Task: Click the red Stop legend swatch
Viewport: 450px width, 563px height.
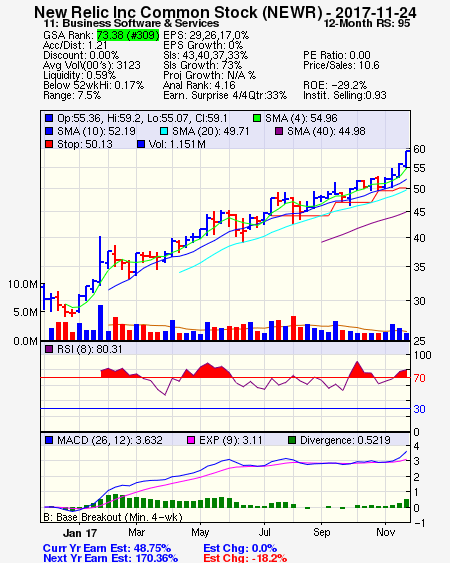Action: pyautogui.click(x=49, y=144)
